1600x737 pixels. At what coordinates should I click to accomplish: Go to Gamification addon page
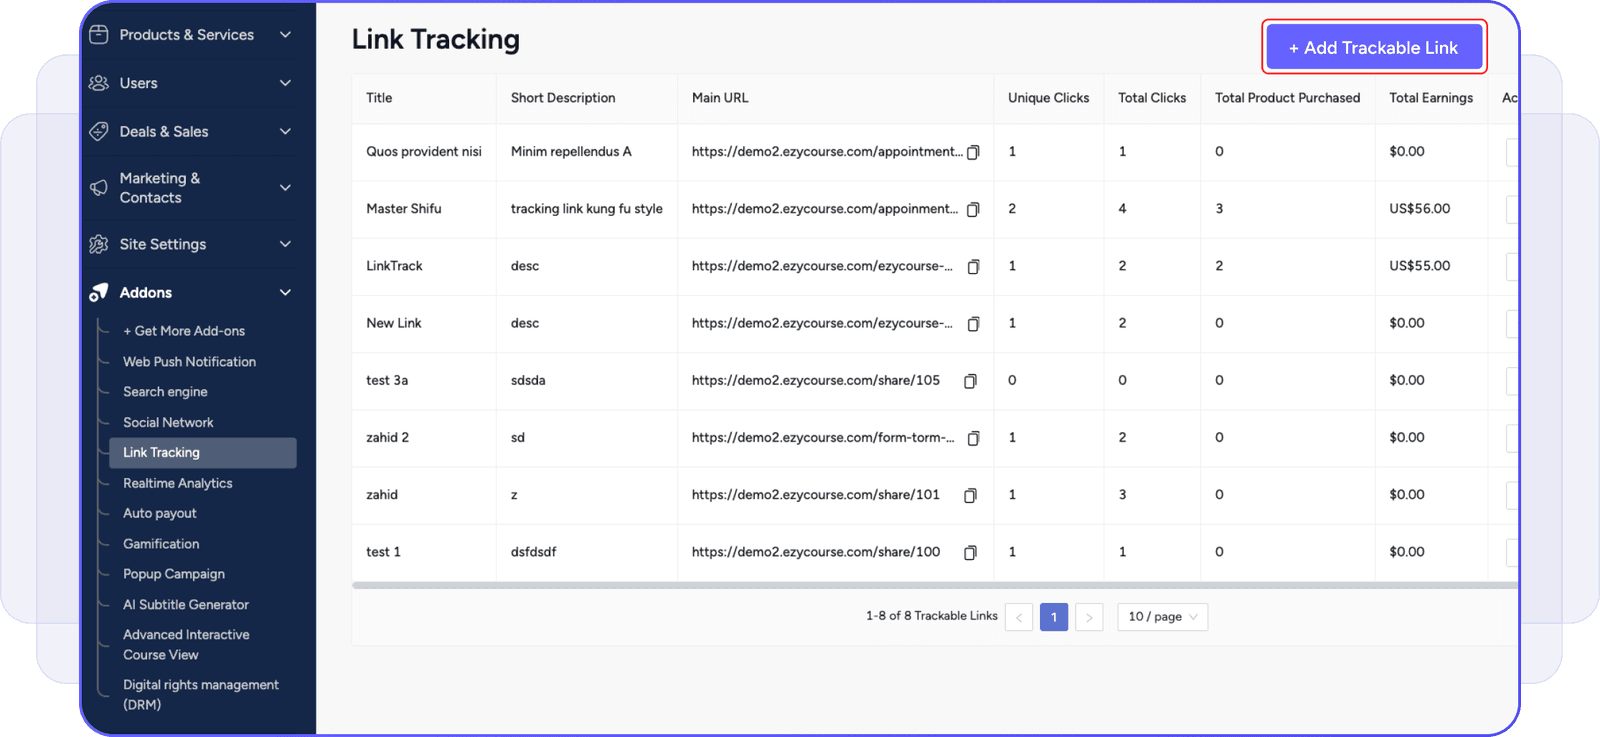[161, 544]
